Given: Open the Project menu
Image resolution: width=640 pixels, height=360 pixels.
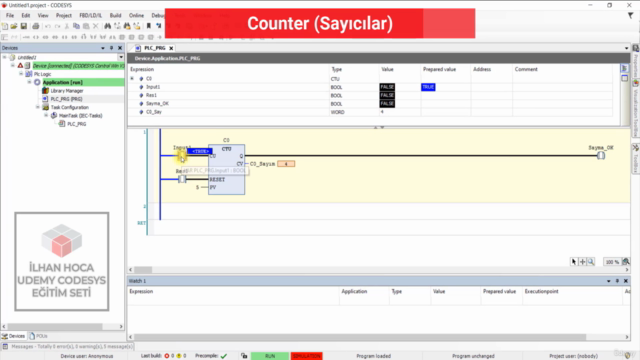Looking at the screenshot, I should (64, 16).
